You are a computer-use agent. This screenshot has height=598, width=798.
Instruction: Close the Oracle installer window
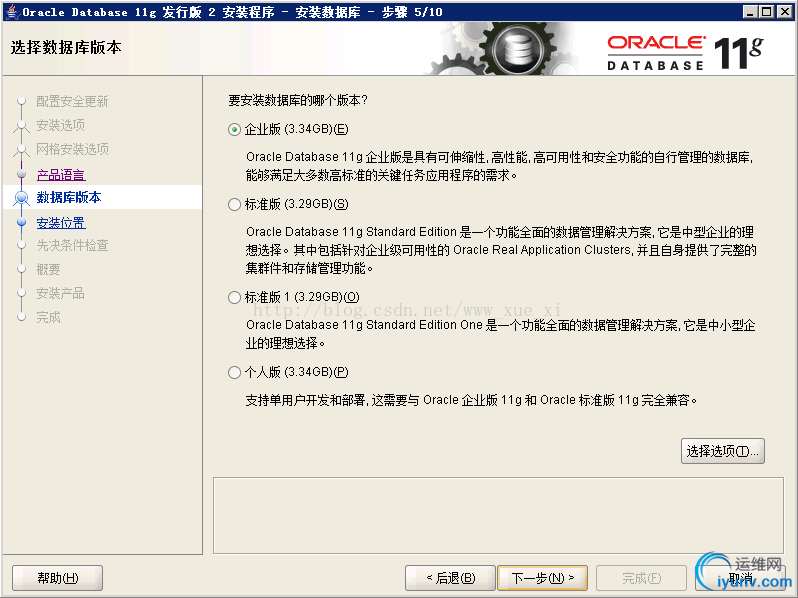784,11
